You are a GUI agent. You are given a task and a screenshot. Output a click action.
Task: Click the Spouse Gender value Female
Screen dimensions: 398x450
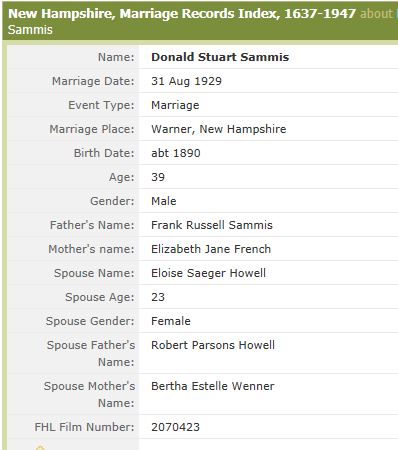171,321
